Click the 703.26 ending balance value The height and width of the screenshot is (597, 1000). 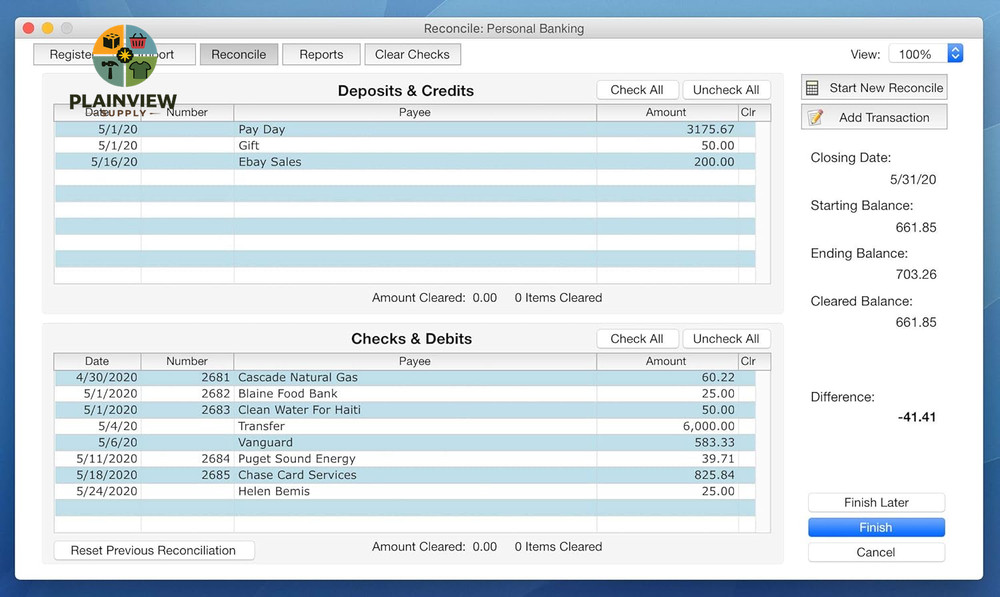click(916, 274)
